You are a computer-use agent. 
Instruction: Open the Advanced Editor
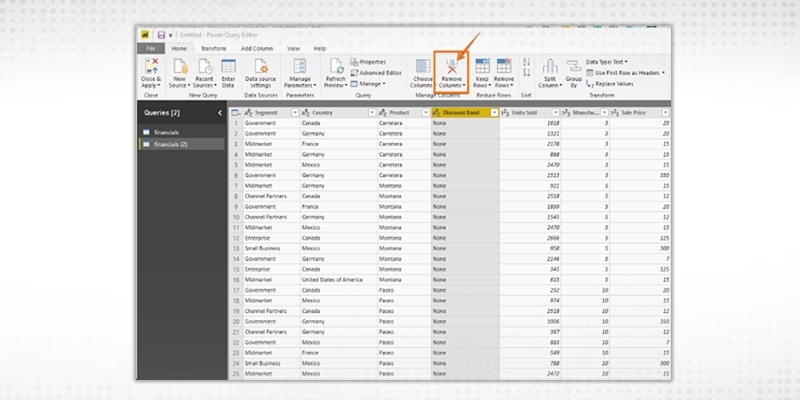376,73
